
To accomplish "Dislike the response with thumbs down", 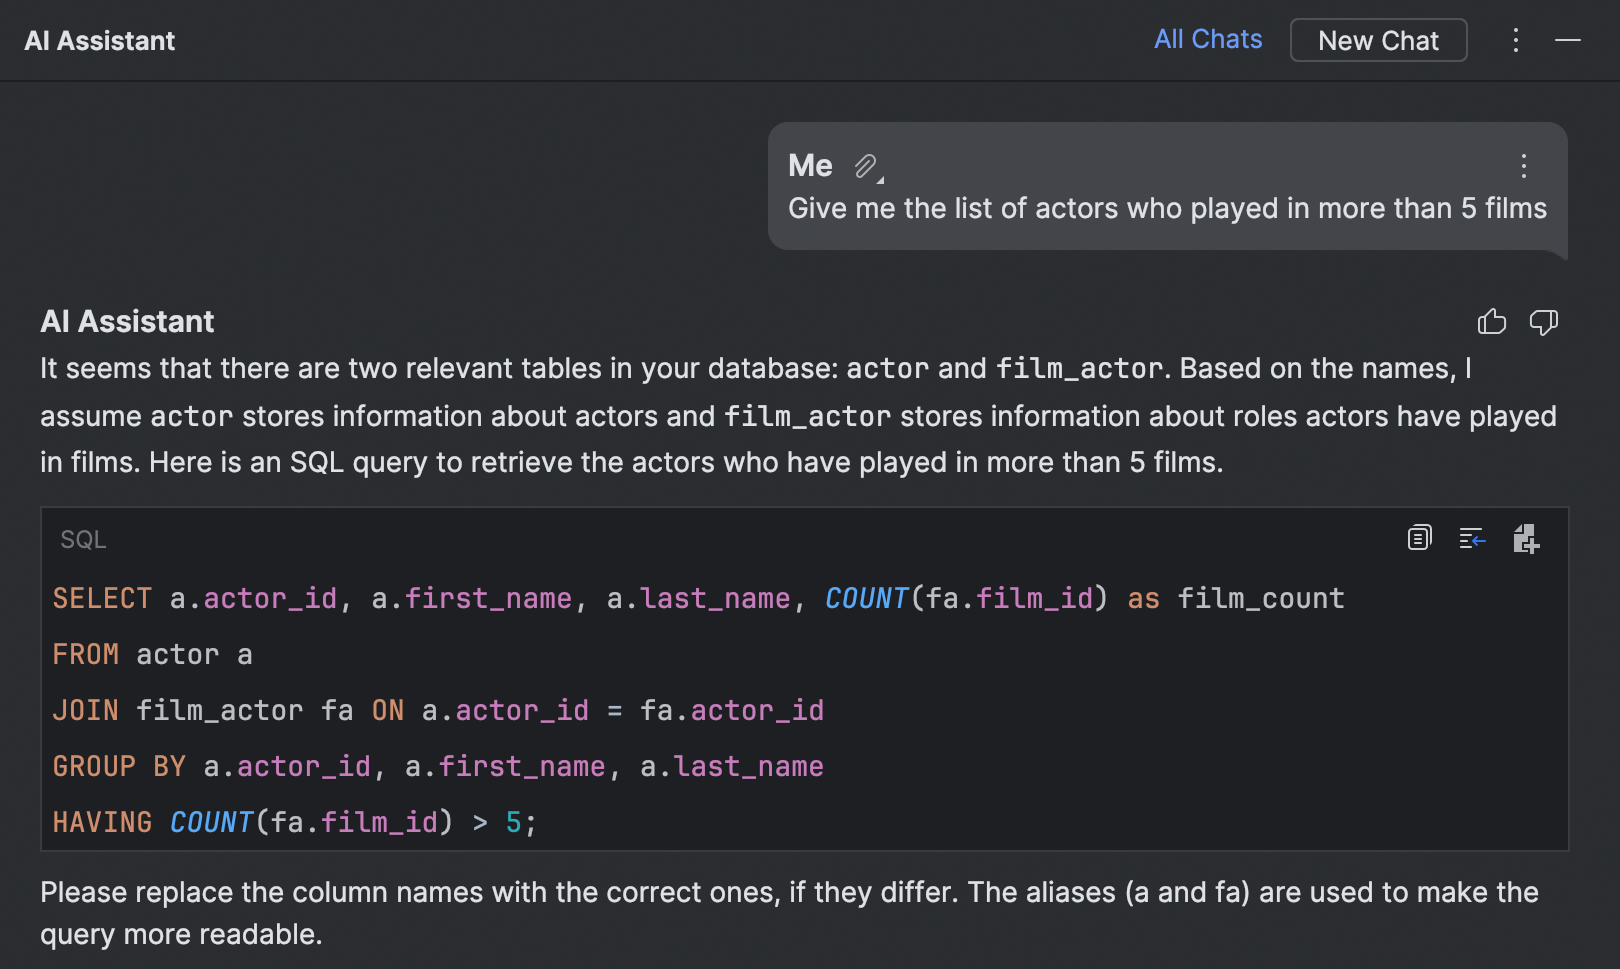I will [1543, 321].
